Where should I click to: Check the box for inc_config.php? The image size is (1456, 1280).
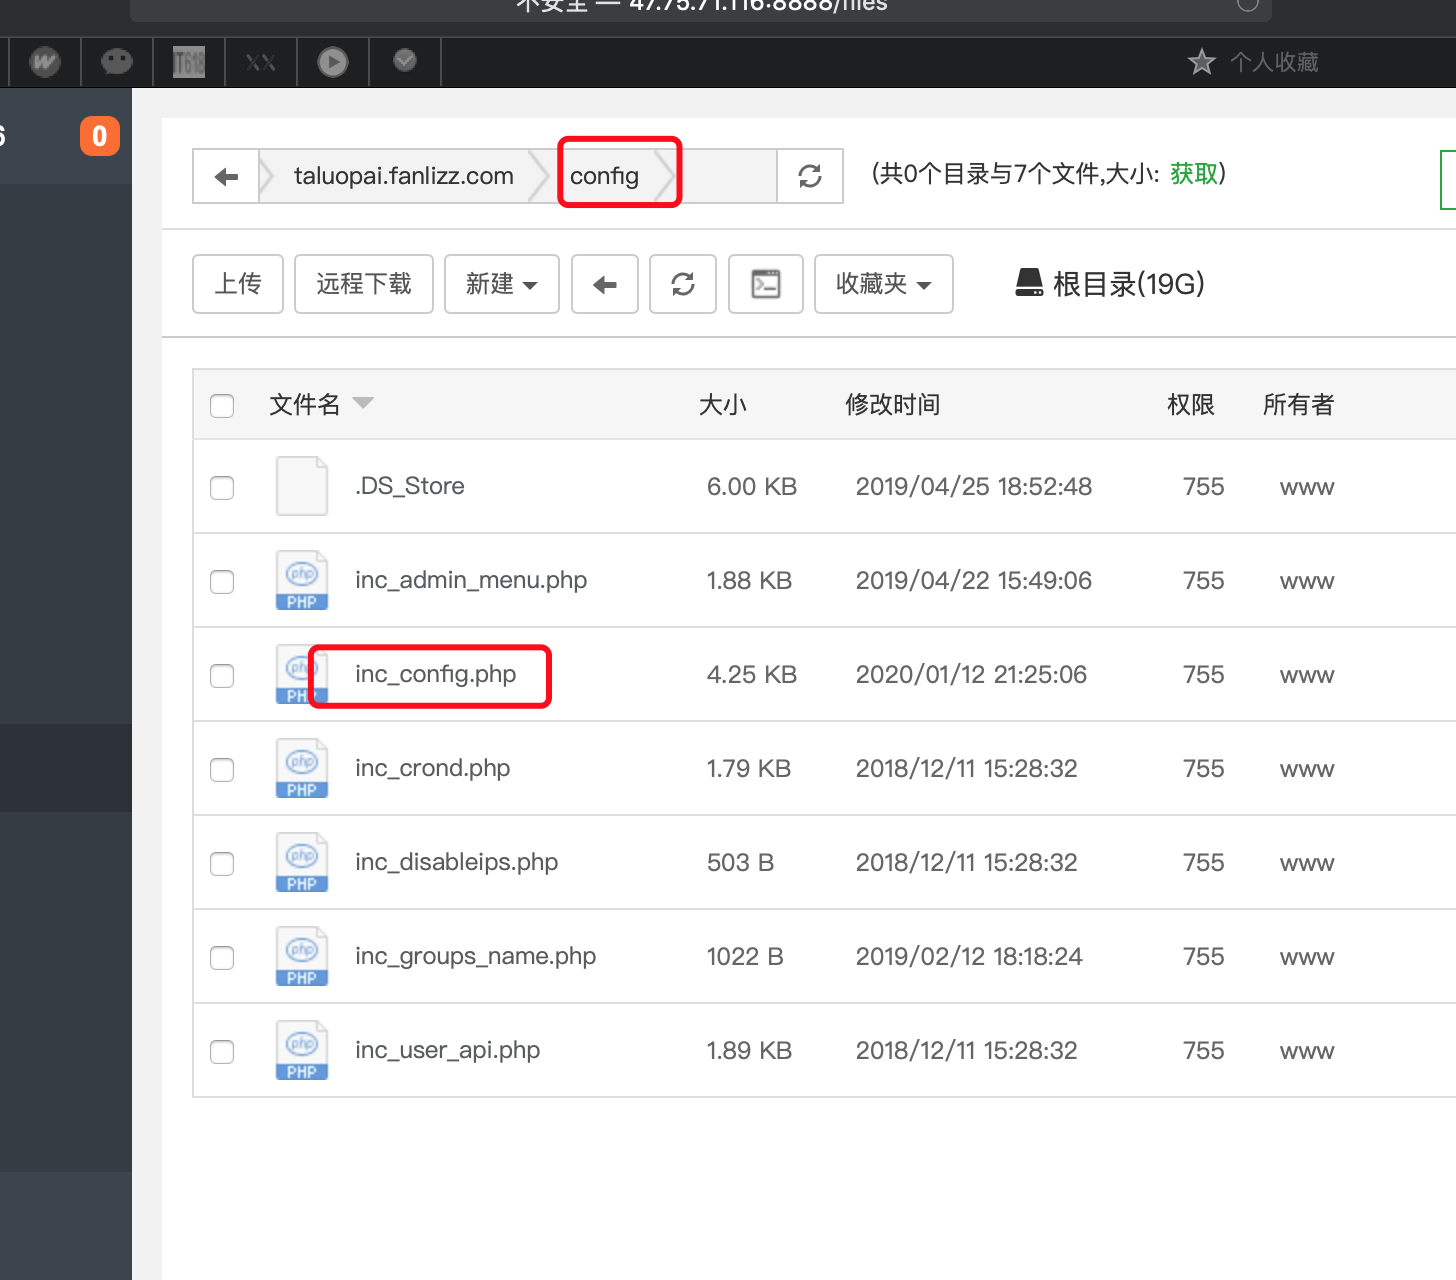coord(222,676)
